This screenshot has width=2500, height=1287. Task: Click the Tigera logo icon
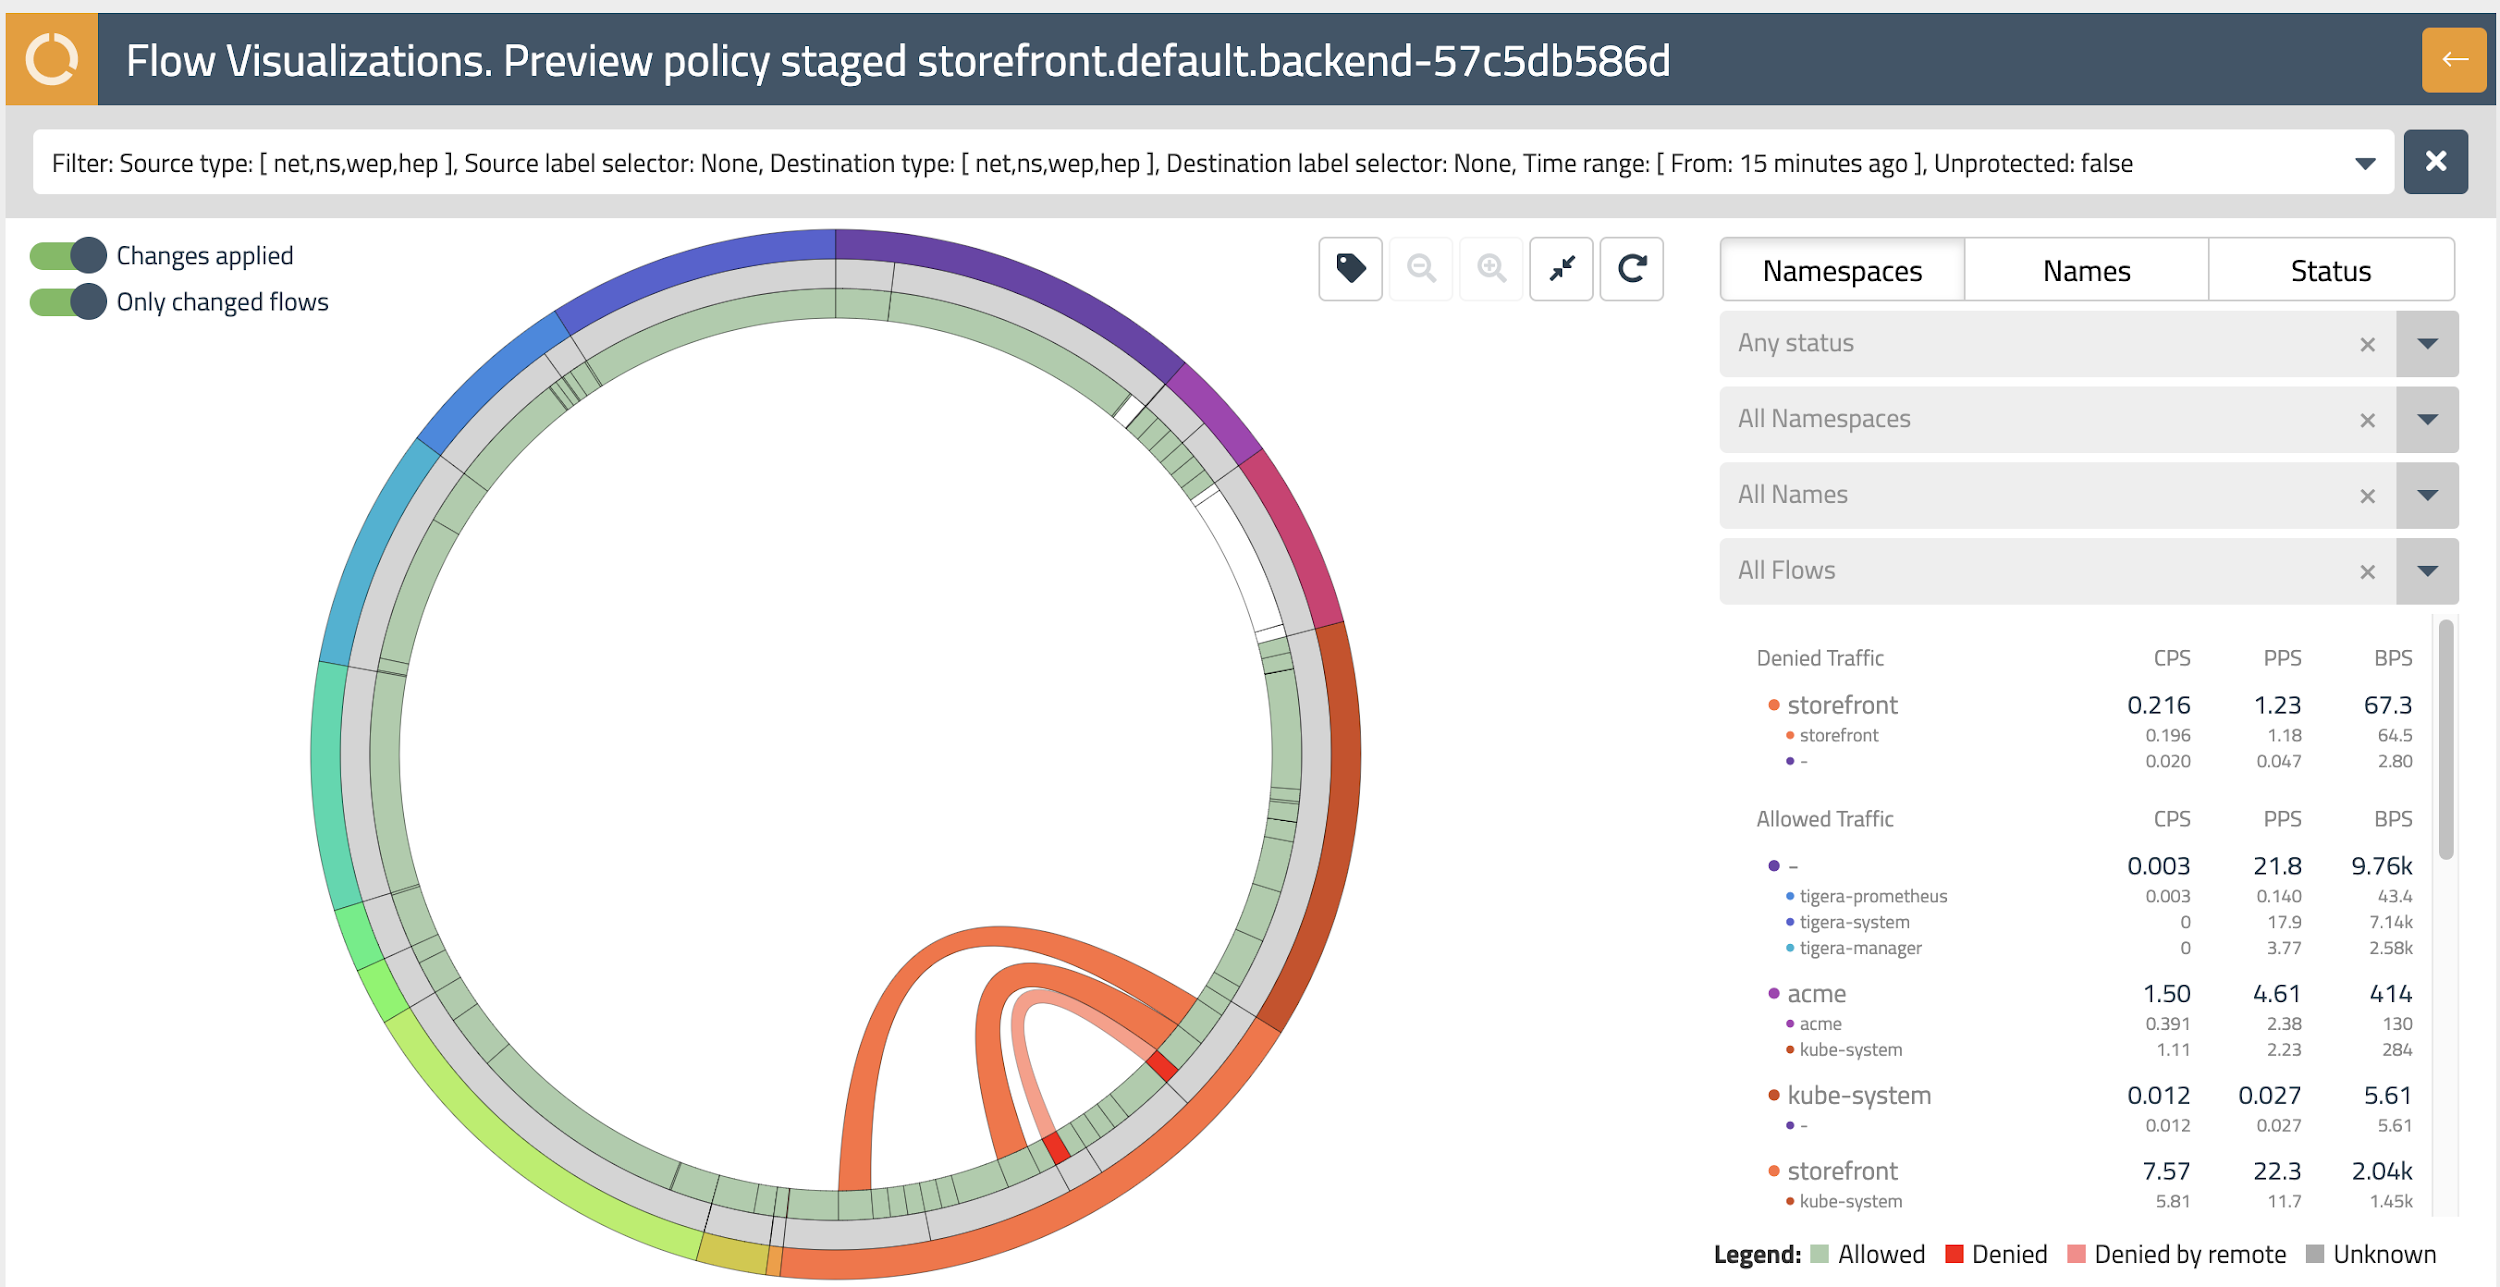pyautogui.click(x=52, y=60)
